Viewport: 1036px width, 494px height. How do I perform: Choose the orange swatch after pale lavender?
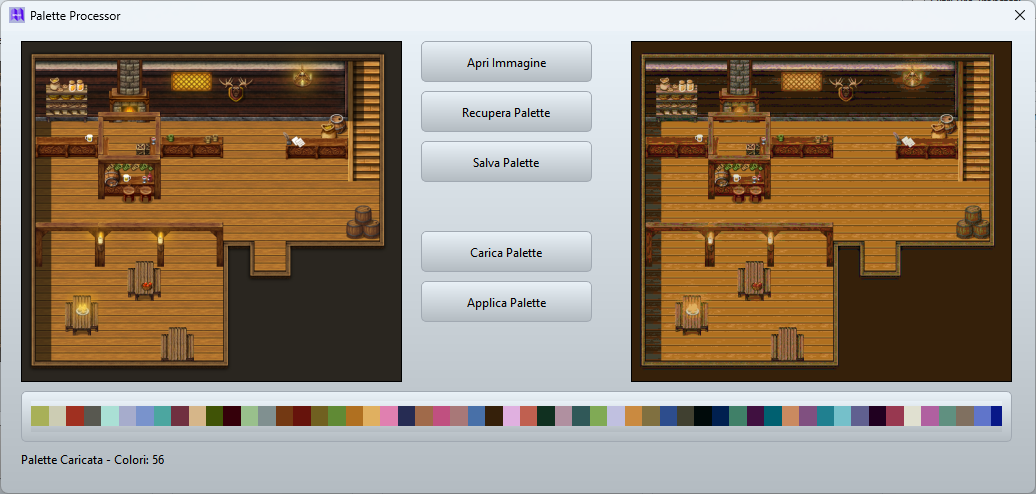(x=634, y=416)
